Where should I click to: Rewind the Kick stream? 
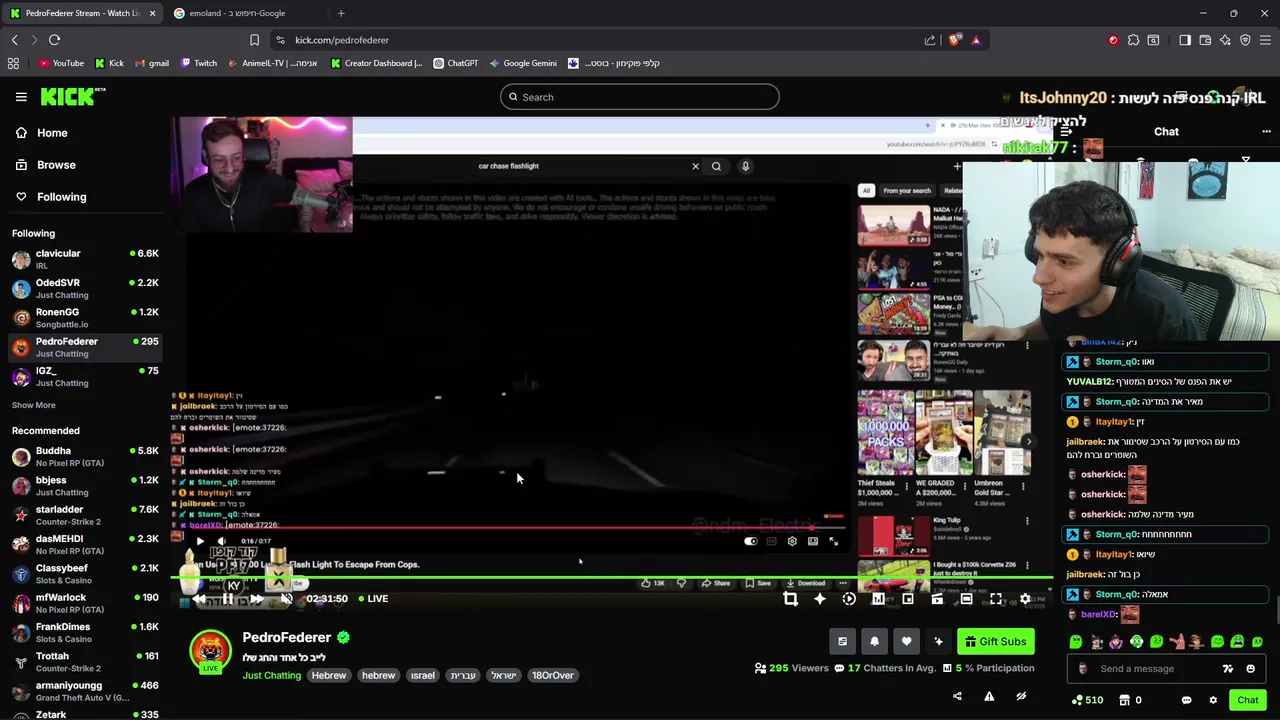click(x=199, y=599)
